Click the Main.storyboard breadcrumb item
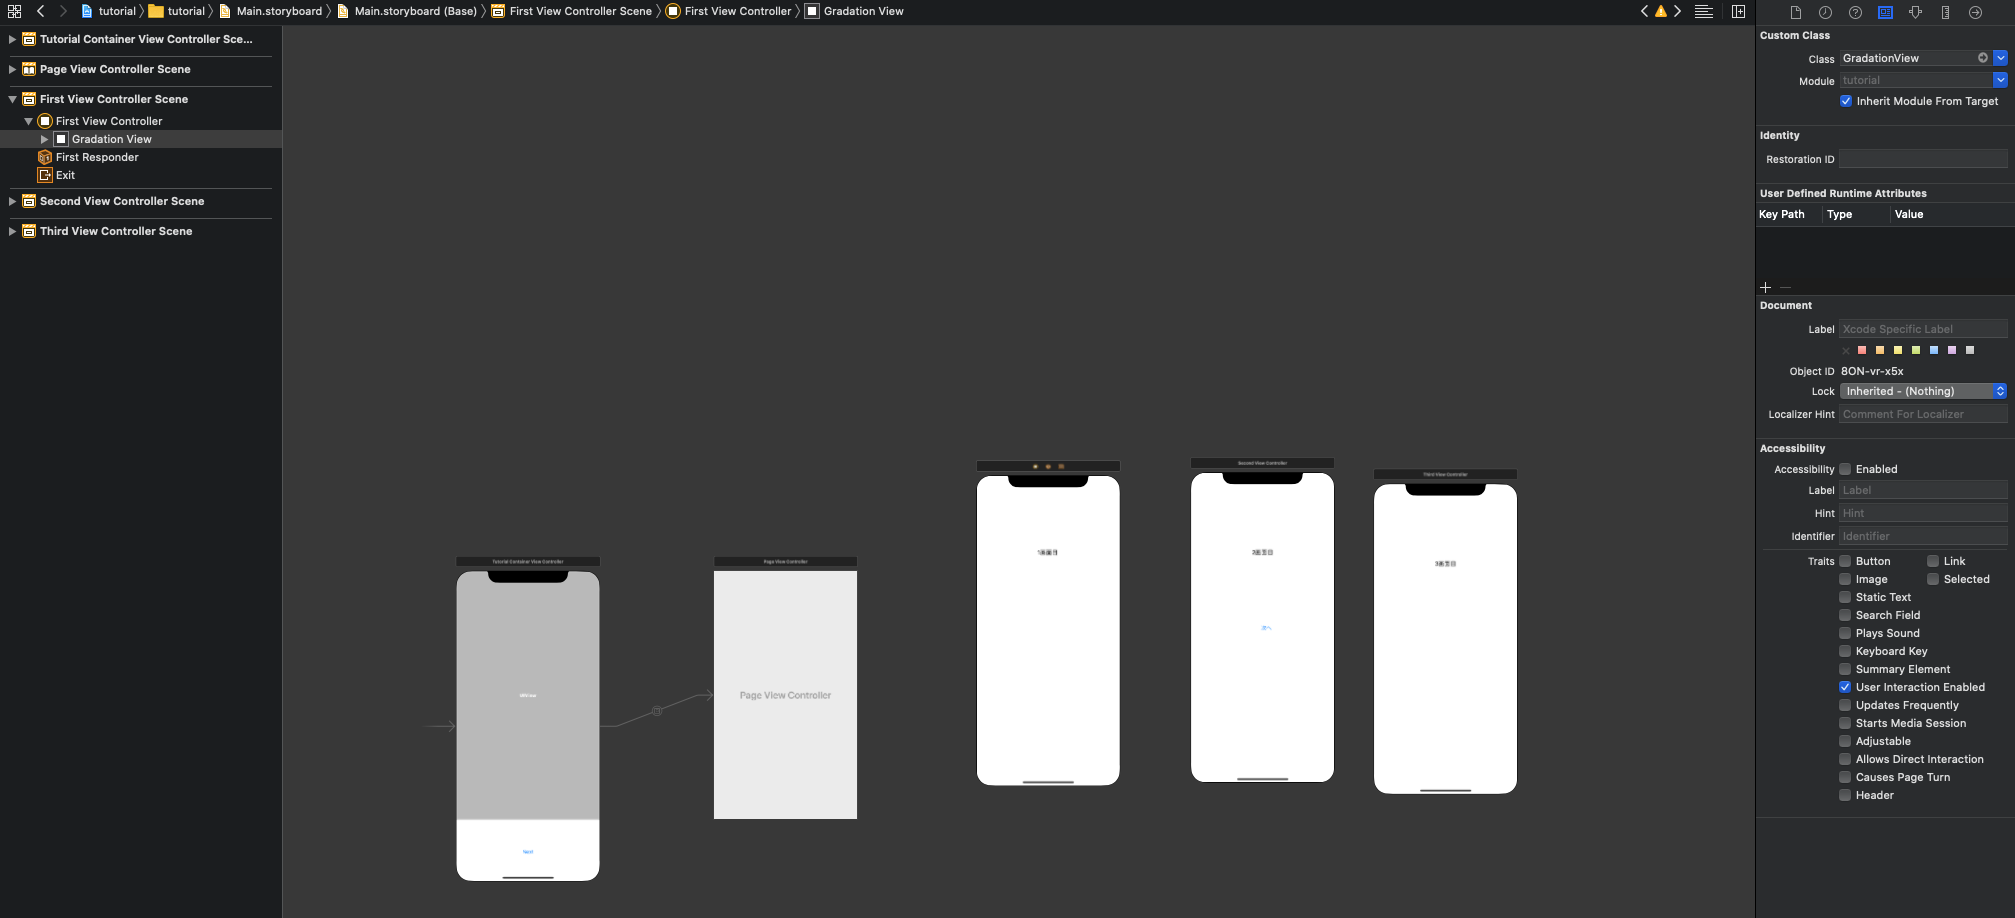This screenshot has width=2015, height=918. [271, 11]
